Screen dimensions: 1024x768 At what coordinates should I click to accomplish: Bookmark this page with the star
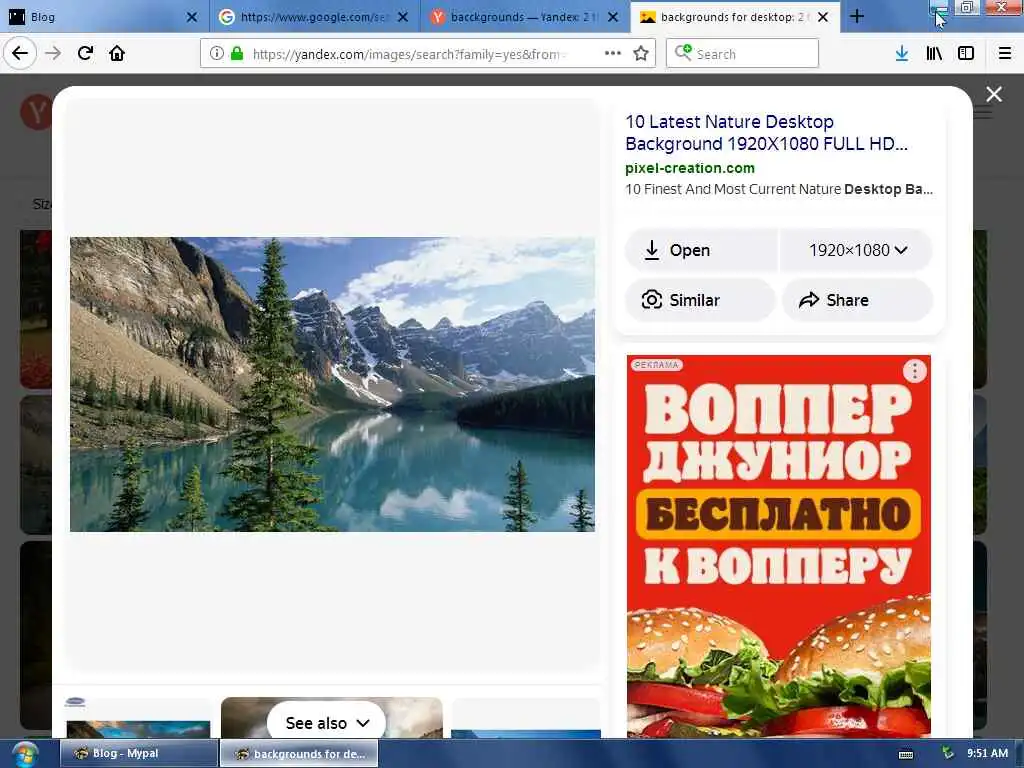click(641, 53)
